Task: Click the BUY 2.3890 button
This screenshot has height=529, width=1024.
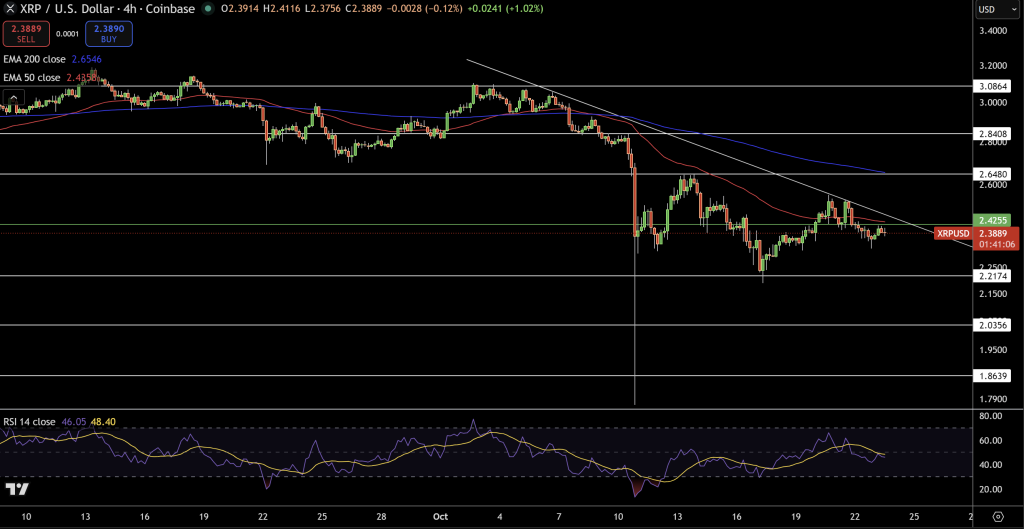Action: [x=110, y=34]
